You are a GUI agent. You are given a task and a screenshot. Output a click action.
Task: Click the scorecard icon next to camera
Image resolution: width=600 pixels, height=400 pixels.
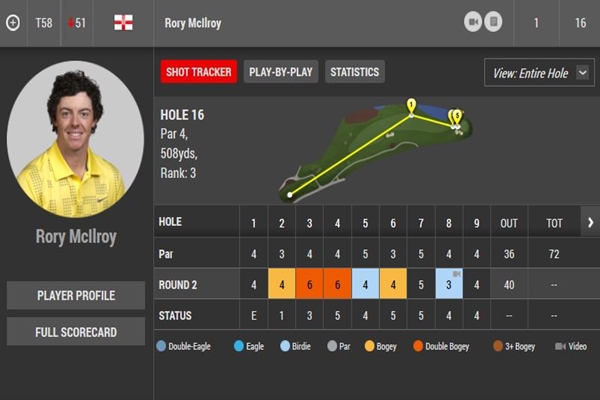point(493,22)
